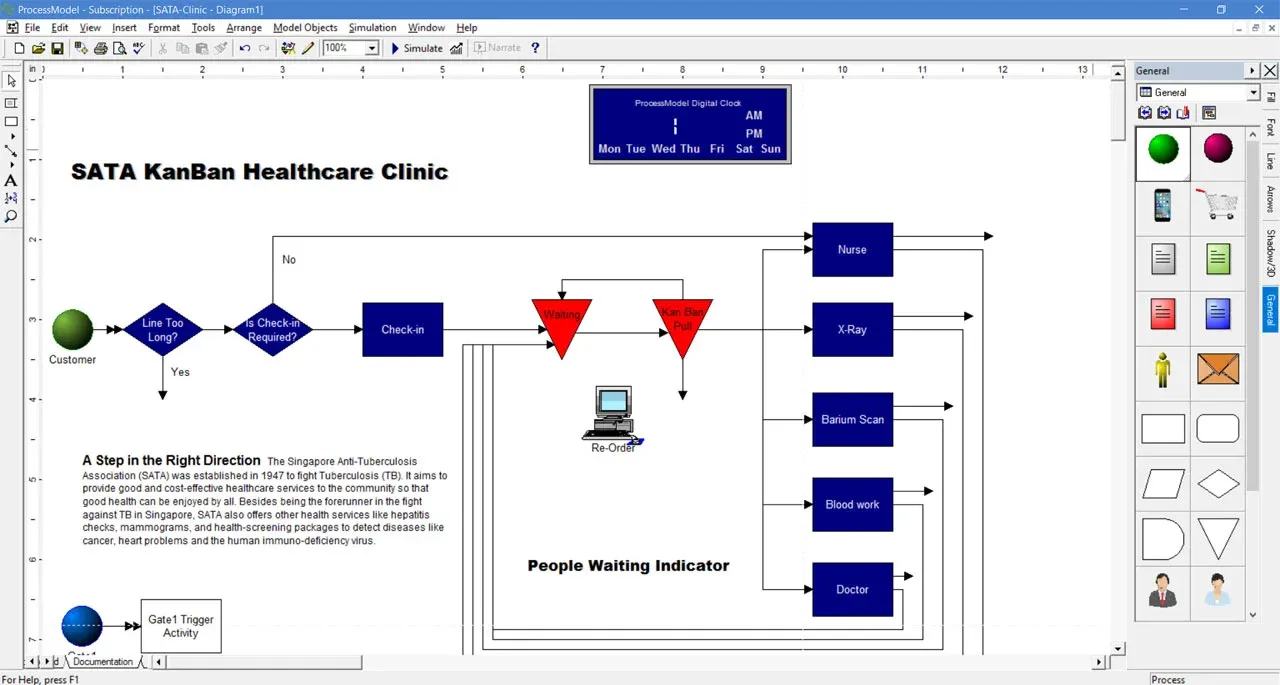Pick the inverted triangle shape in gallery
Image resolution: width=1280 pixels, height=685 pixels.
point(1218,539)
